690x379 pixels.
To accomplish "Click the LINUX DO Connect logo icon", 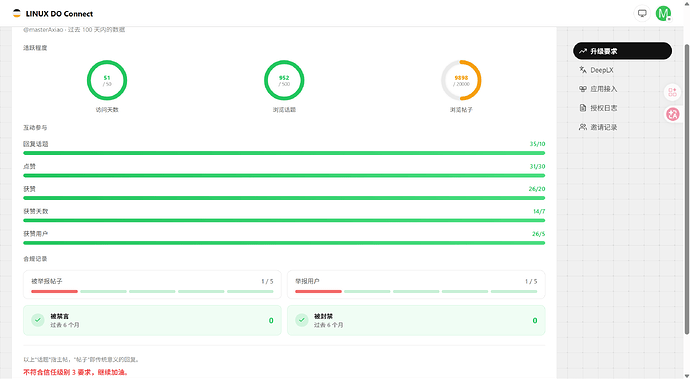I will (x=17, y=14).
